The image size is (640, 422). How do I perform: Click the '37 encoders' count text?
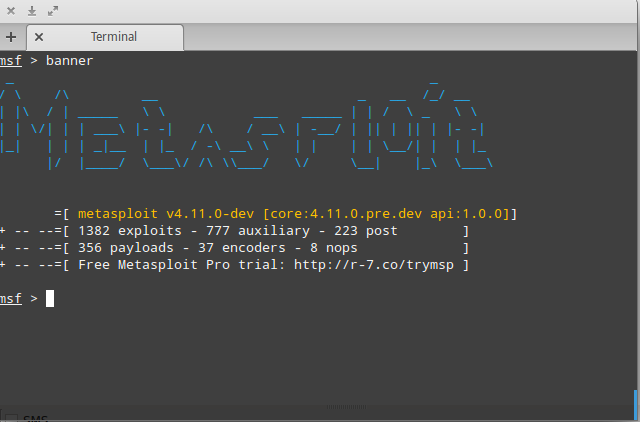[242, 248]
